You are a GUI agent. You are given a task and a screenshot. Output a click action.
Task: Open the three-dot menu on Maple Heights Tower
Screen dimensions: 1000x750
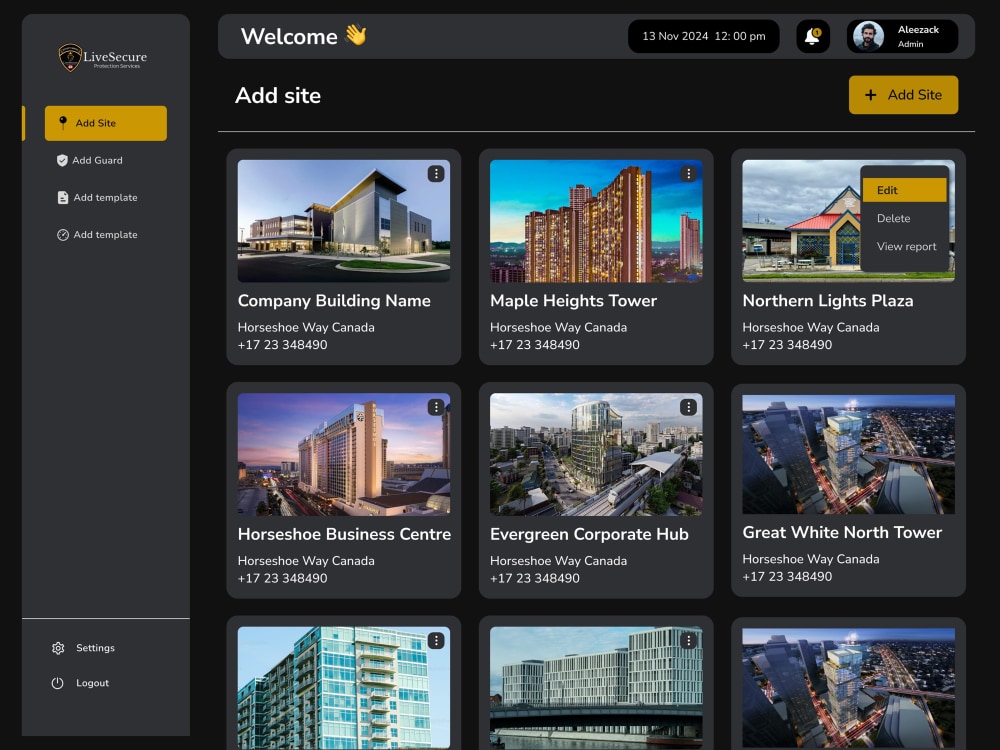coord(688,173)
